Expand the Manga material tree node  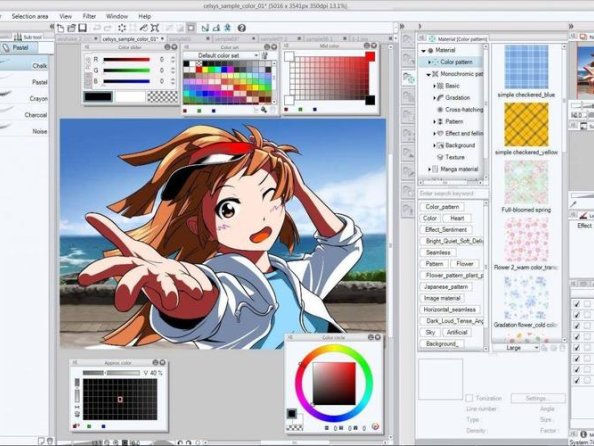[429, 169]
